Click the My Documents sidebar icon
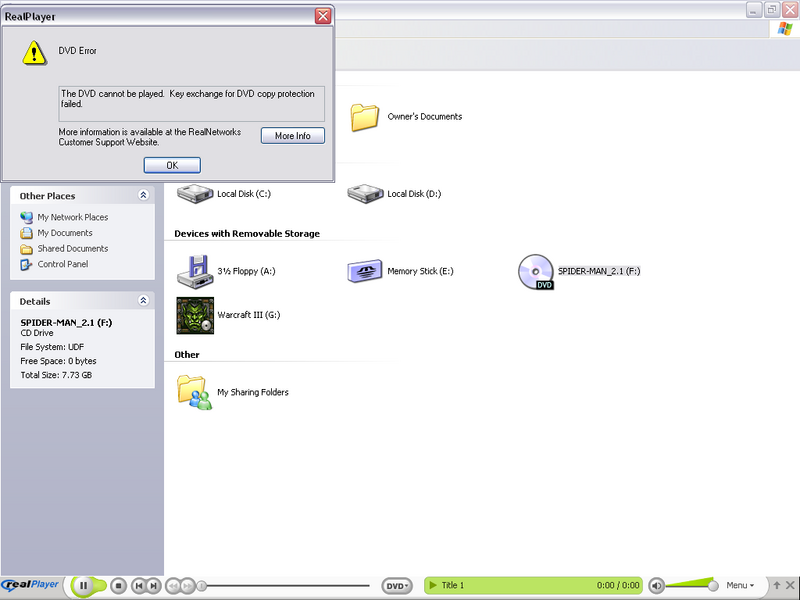This screenshot has width=800, height=600. pyautogui.click(x=27, y=233)
